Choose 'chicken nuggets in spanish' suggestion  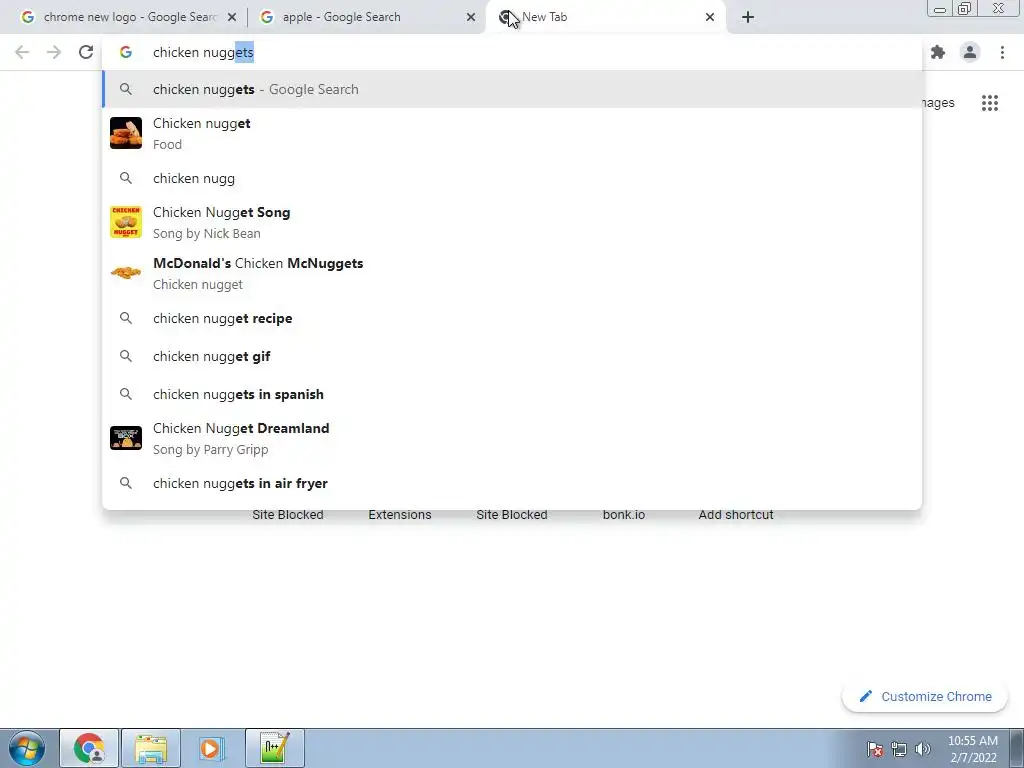pyautogui.click(x=512, y=394)
